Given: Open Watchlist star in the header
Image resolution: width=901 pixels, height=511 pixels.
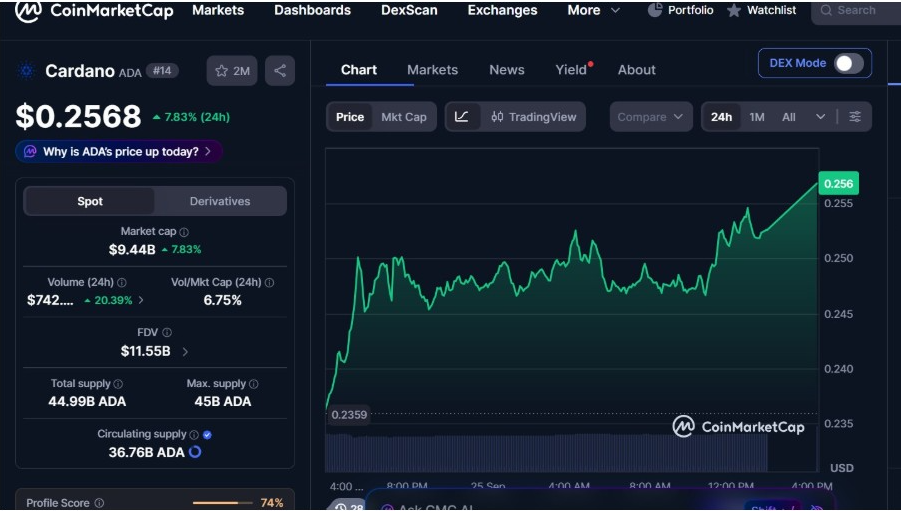Looking at the screenshot, I should pyautogui.click(x=734, y=10).
